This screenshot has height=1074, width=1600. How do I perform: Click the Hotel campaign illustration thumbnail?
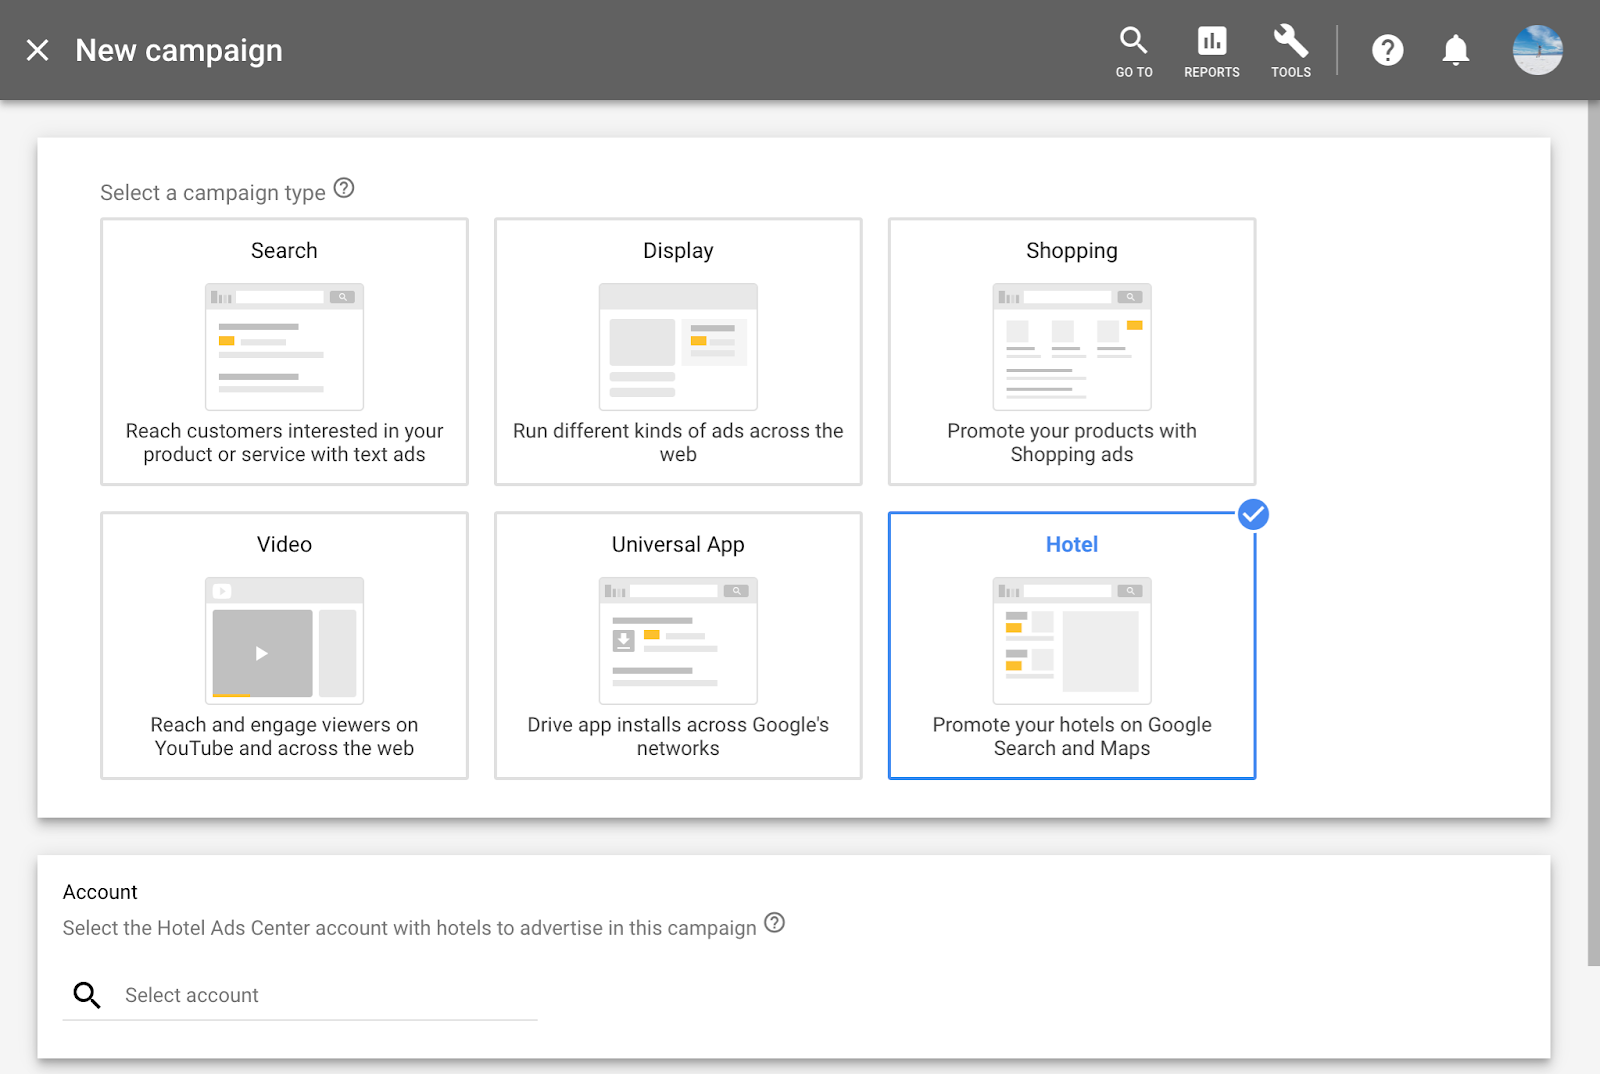1072,641
